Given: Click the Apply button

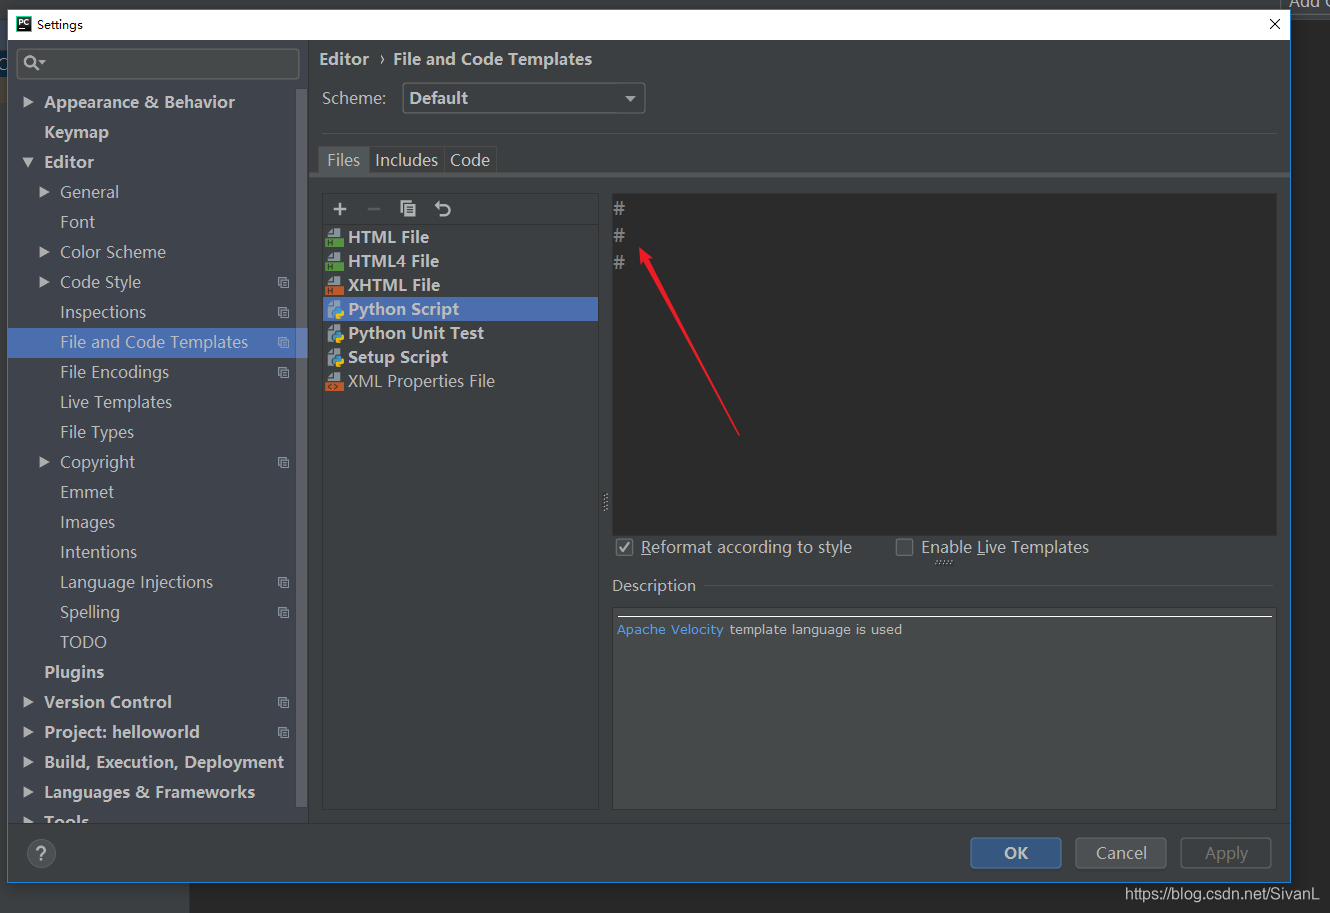Looking at the screenshot, I should coord(1226,853).
